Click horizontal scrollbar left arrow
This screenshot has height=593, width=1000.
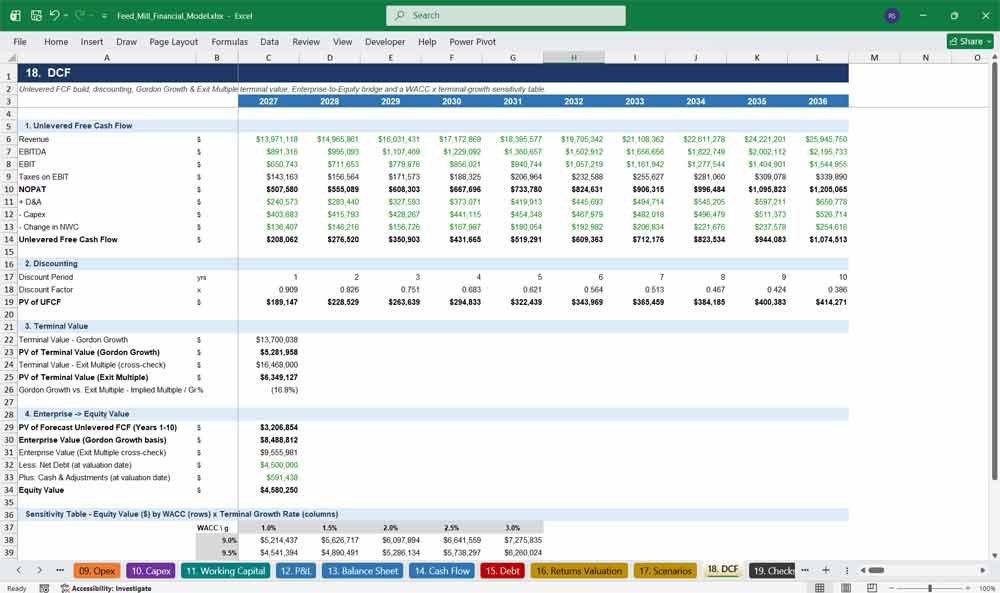coord(862,570)
